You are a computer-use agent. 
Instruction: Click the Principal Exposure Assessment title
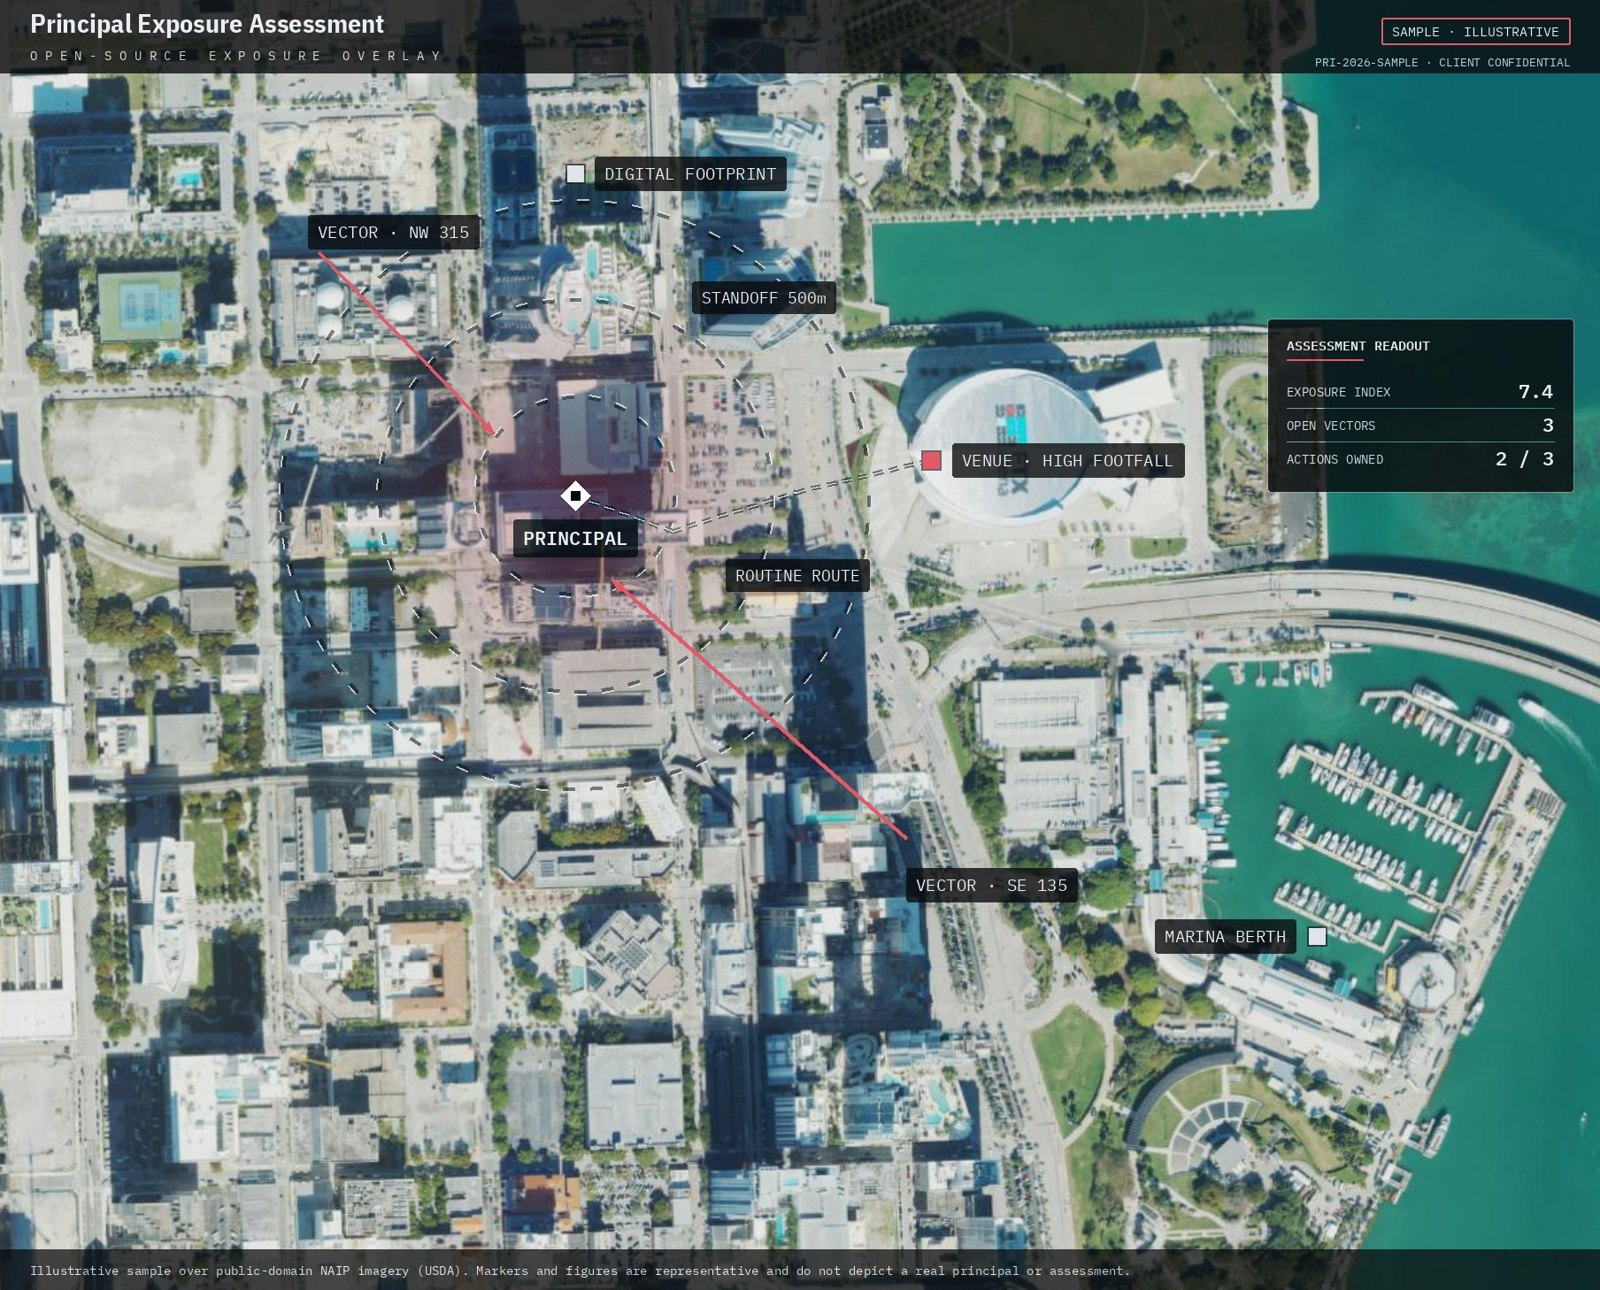(207, 24)
